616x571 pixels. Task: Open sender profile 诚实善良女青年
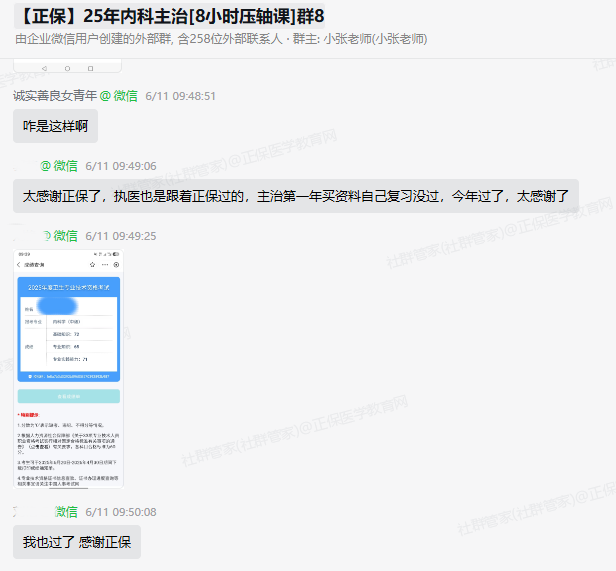pyautogui.click(x=55, y=96)
